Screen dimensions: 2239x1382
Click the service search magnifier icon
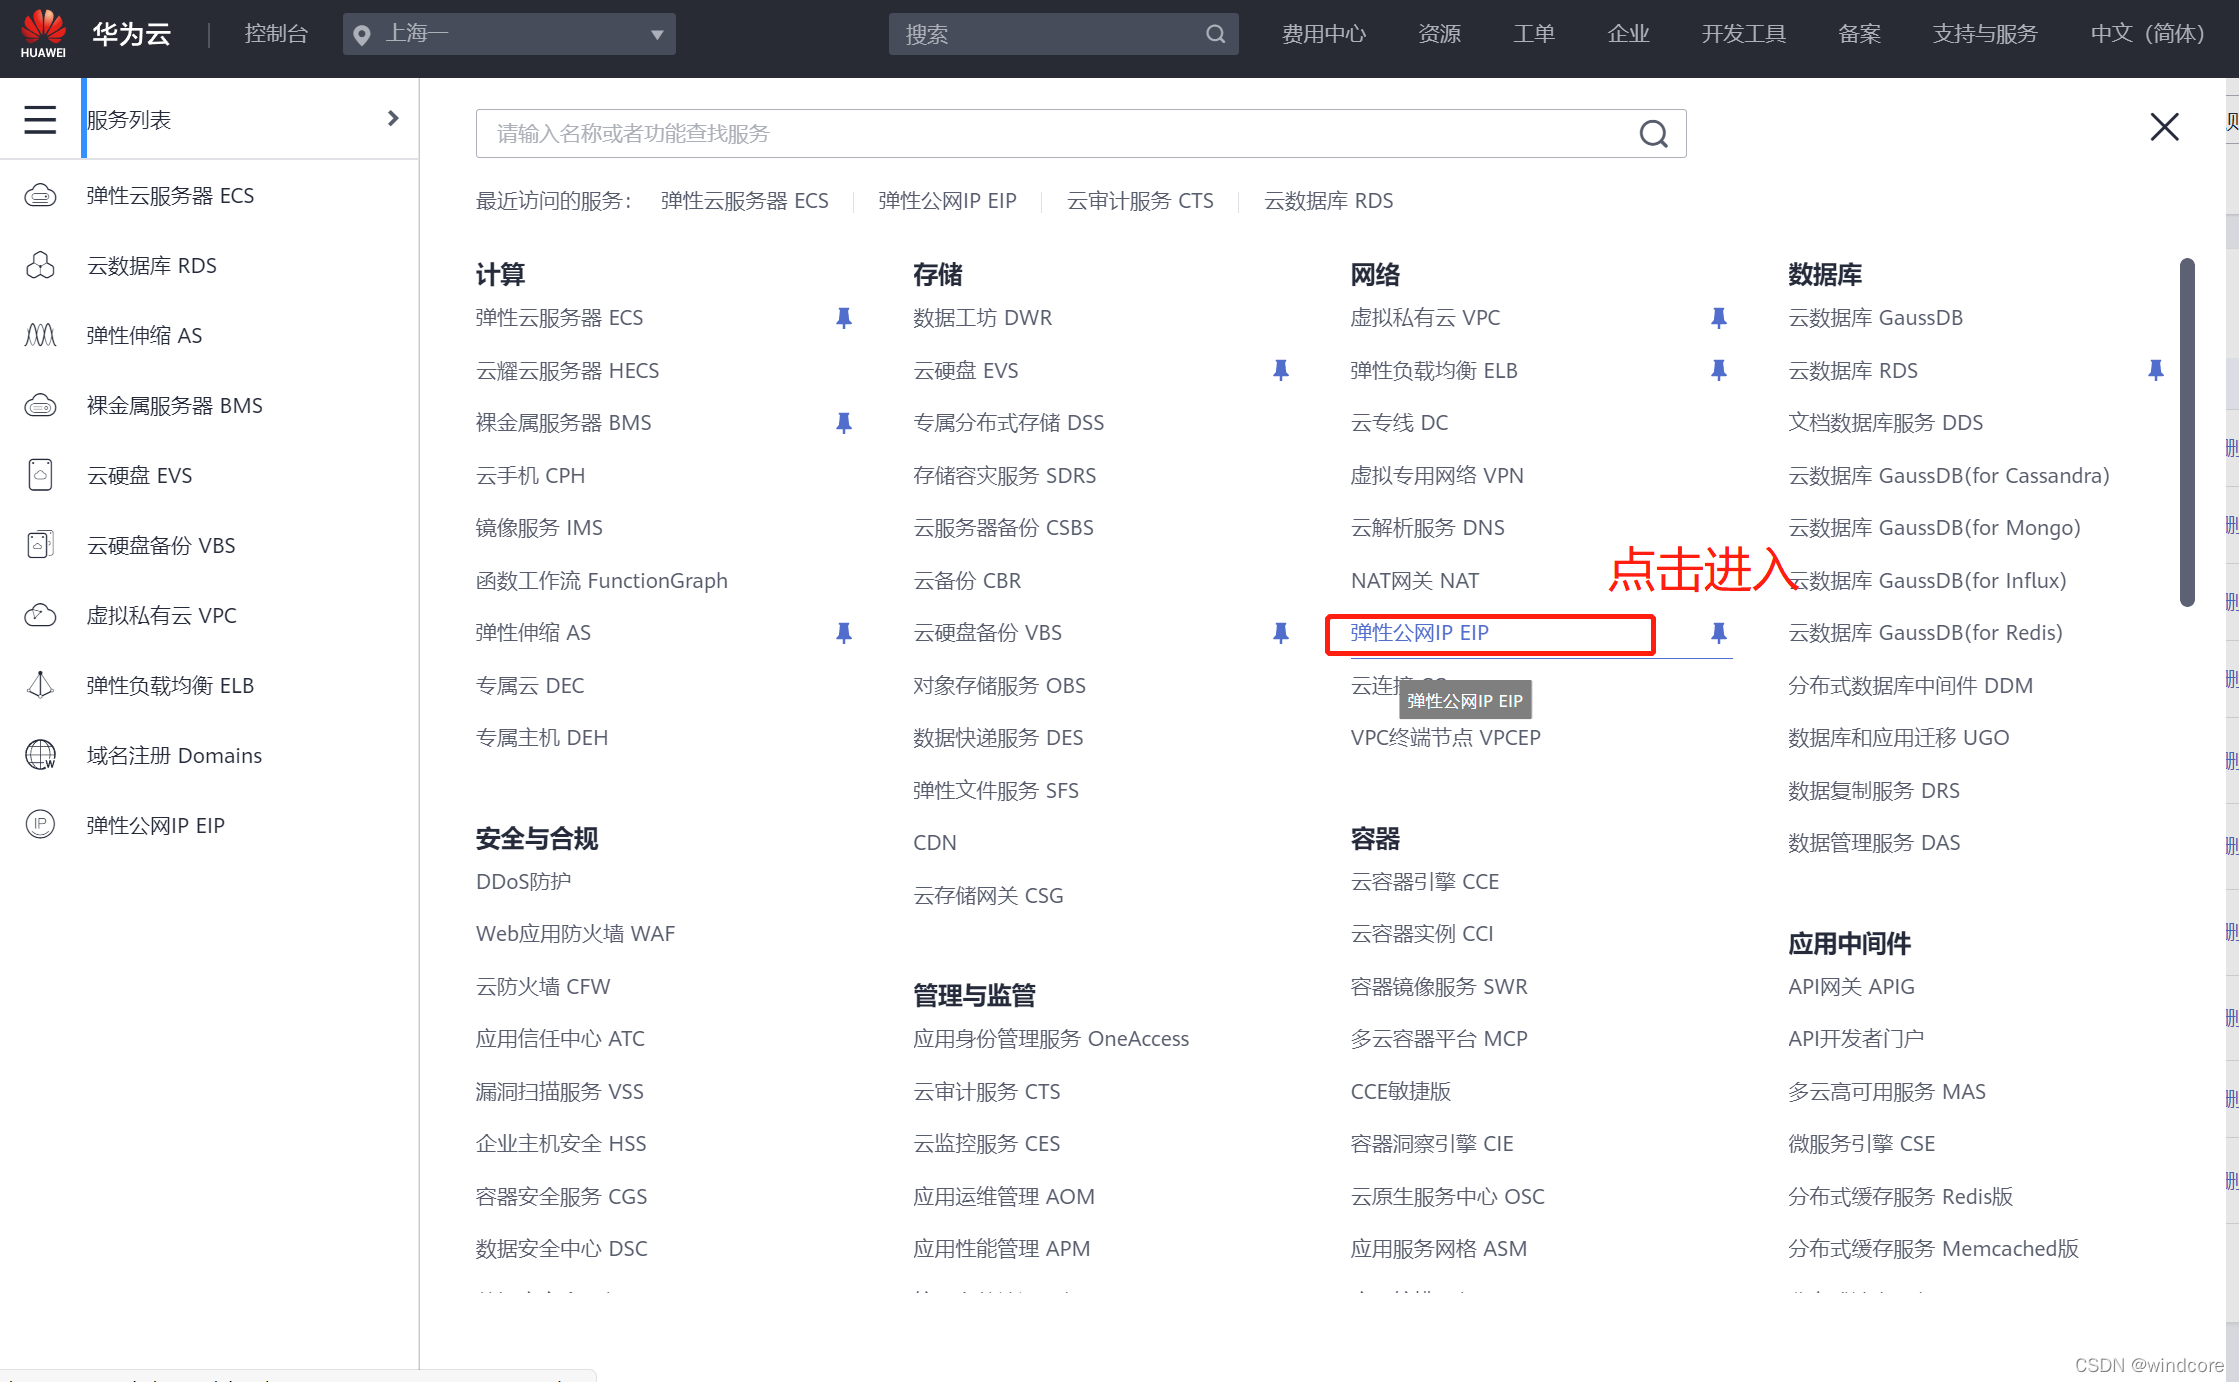point(1653,134)
